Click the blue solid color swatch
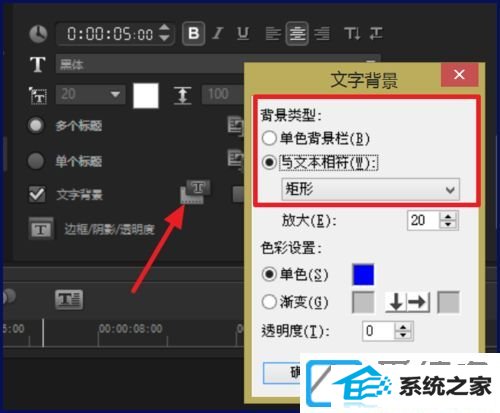 363,275
